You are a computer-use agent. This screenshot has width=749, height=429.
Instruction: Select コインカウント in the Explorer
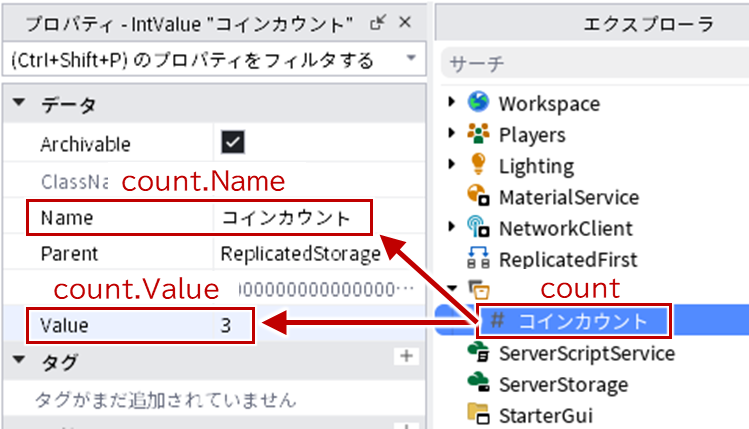coord(583,322)
